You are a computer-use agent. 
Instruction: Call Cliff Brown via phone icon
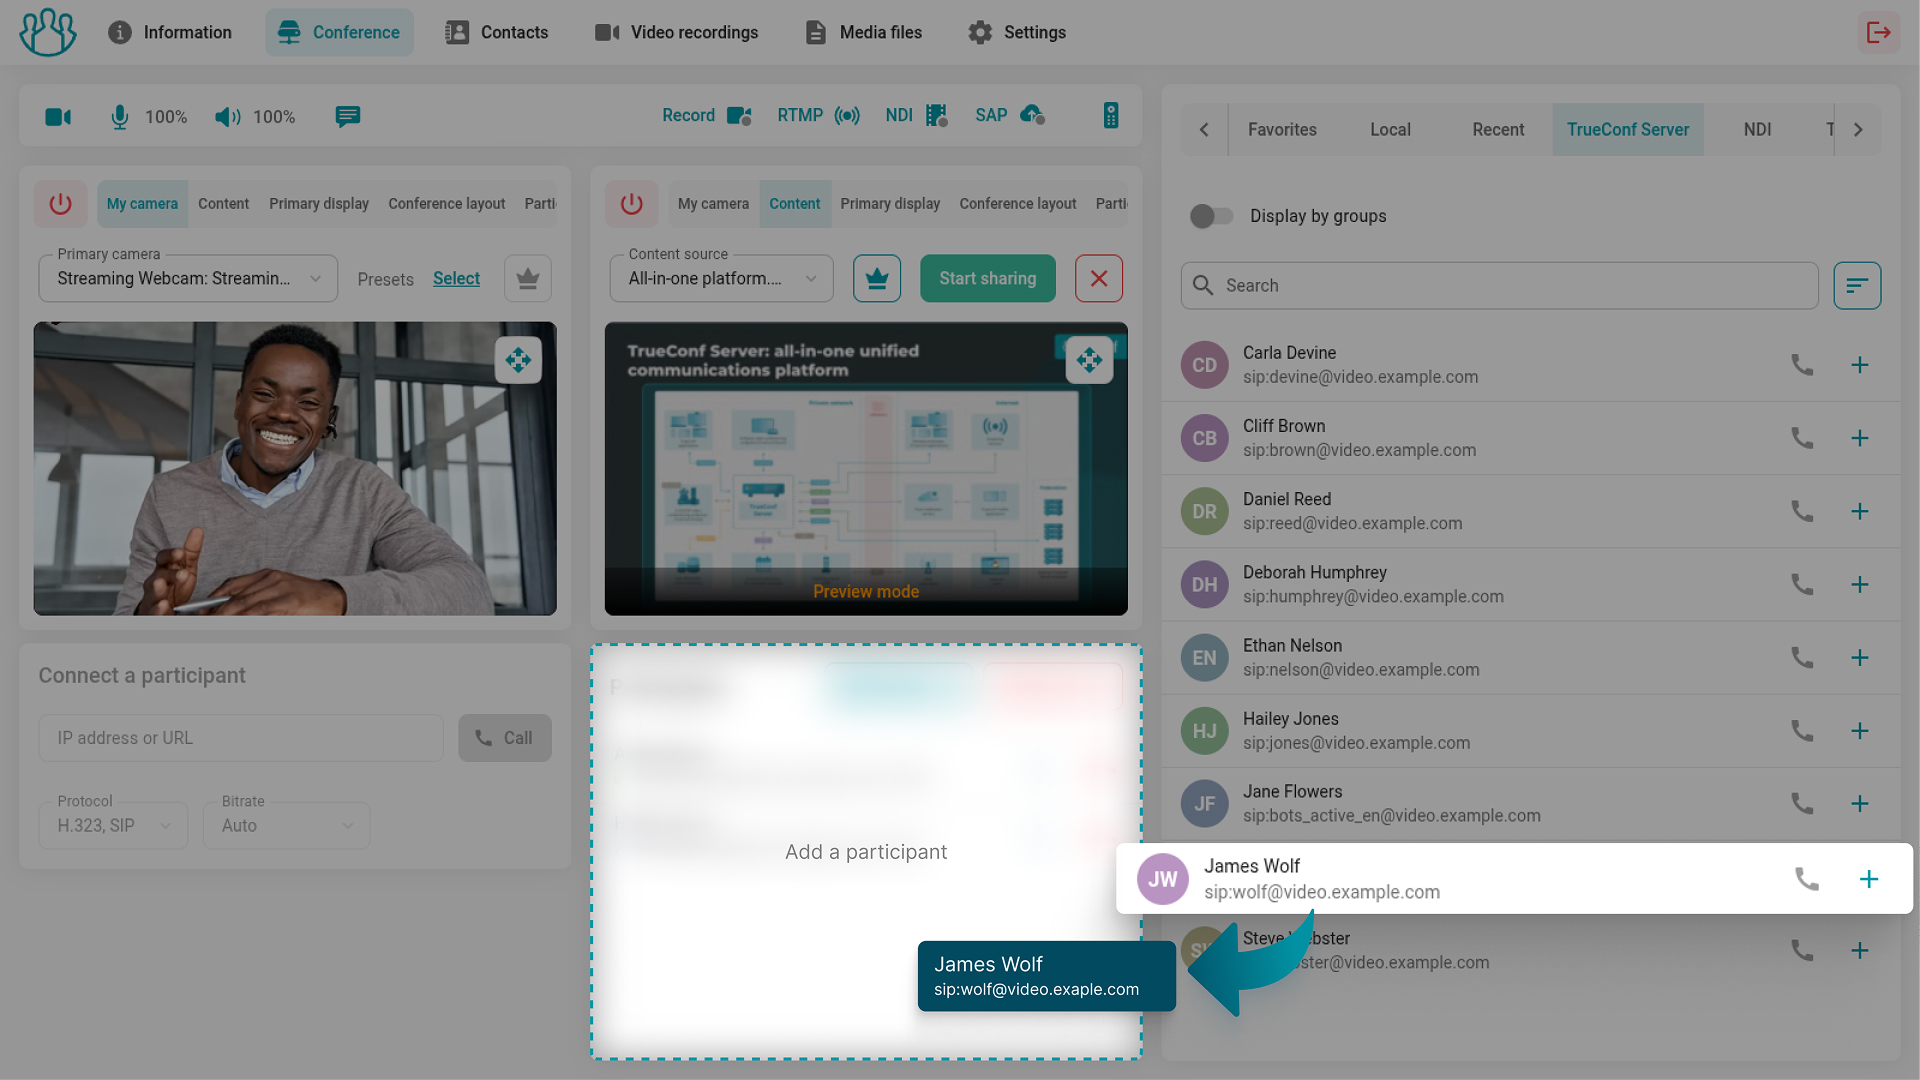[x=1802, y=438]
